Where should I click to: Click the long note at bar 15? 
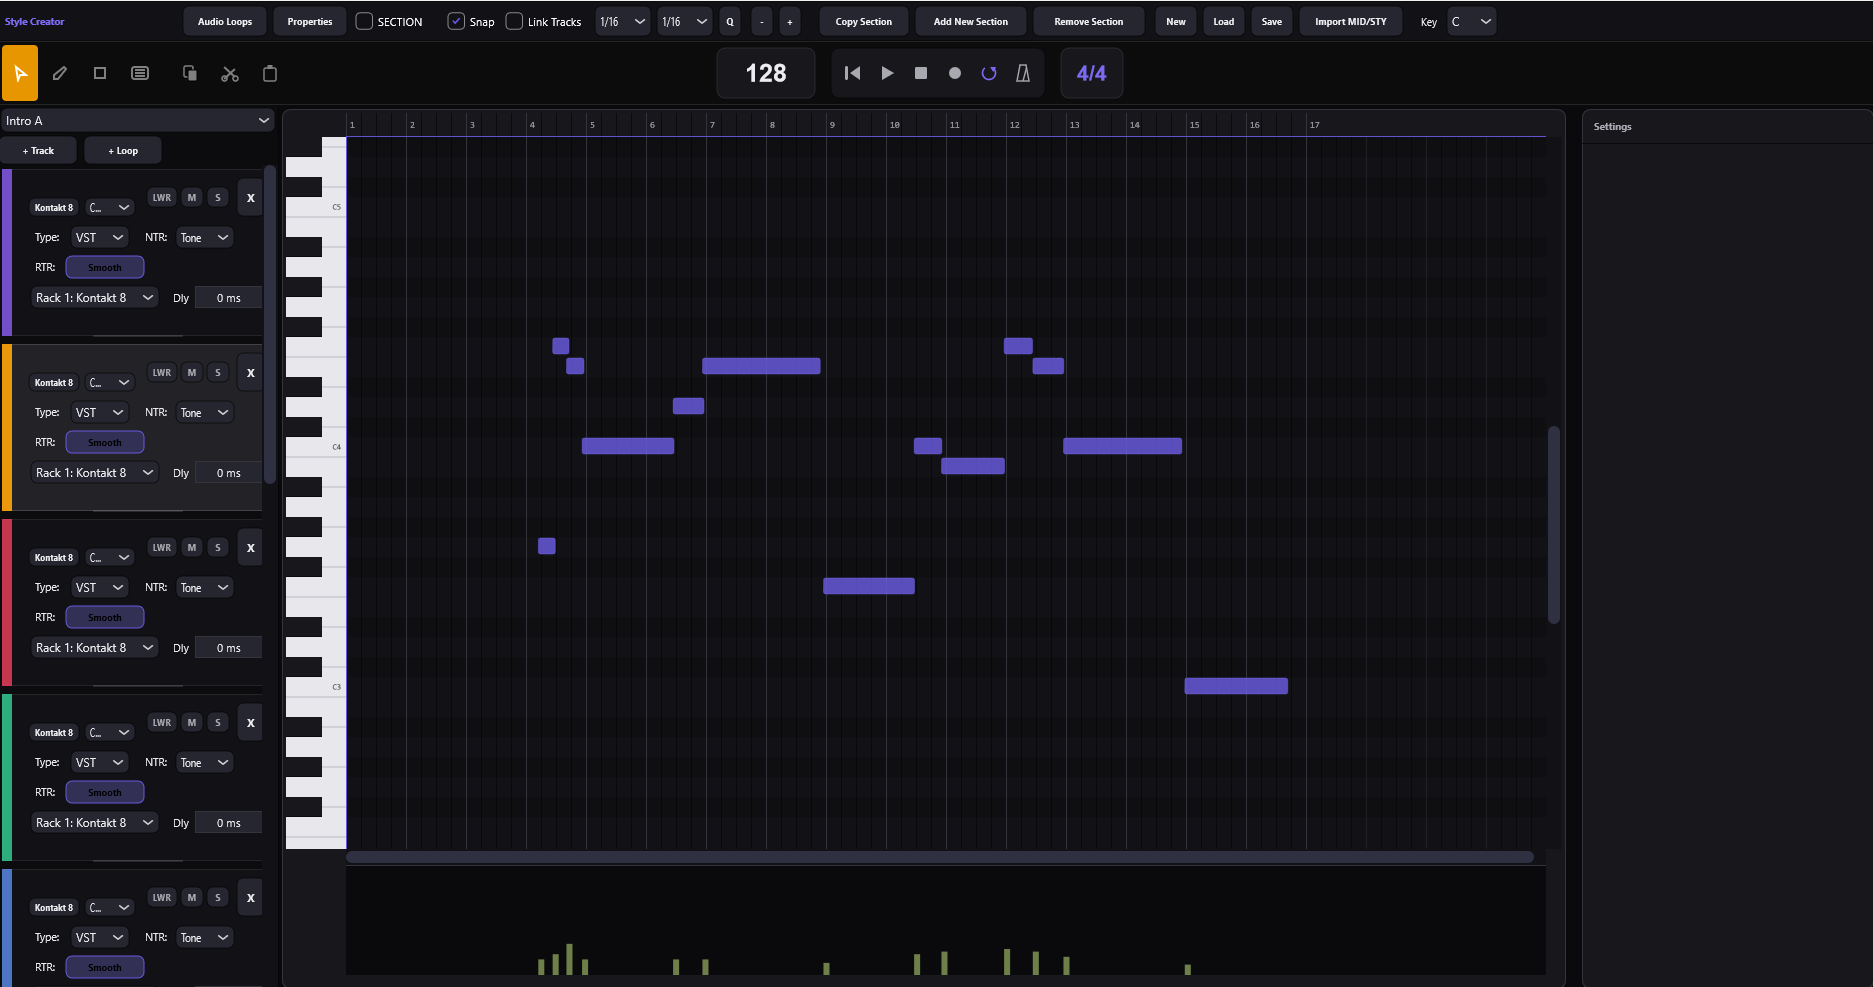tap(1236, 686)
